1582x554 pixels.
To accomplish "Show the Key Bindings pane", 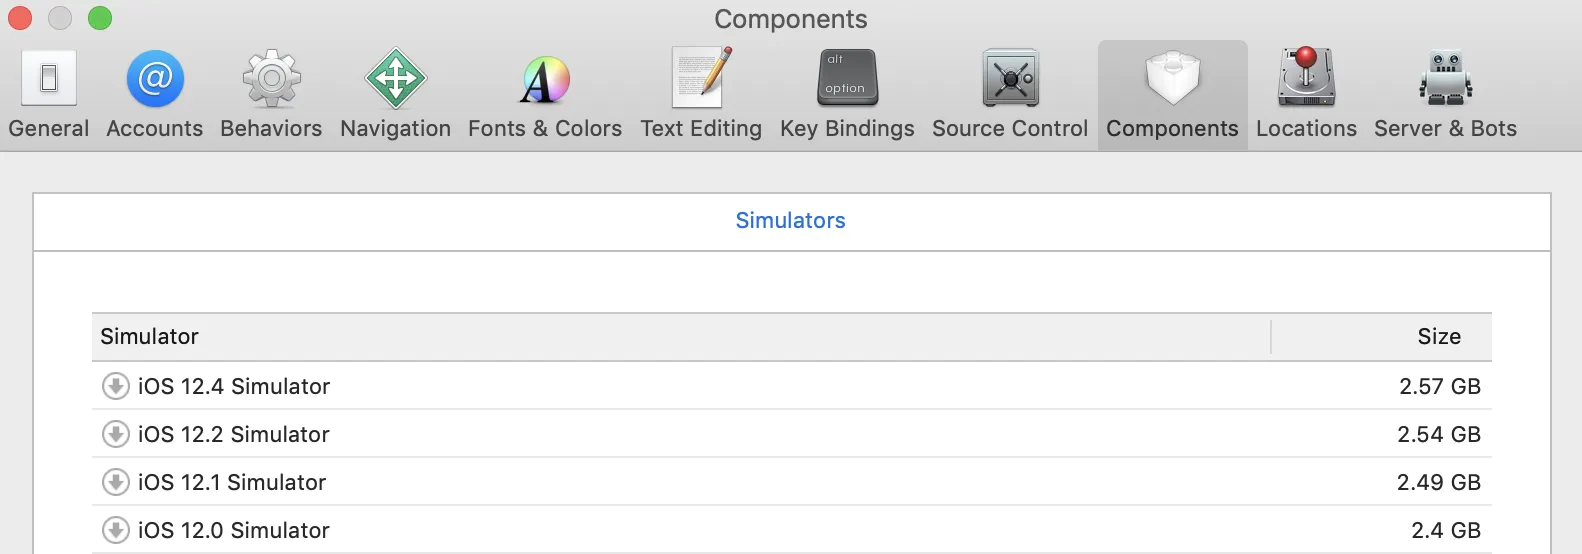I will (847, 94).
